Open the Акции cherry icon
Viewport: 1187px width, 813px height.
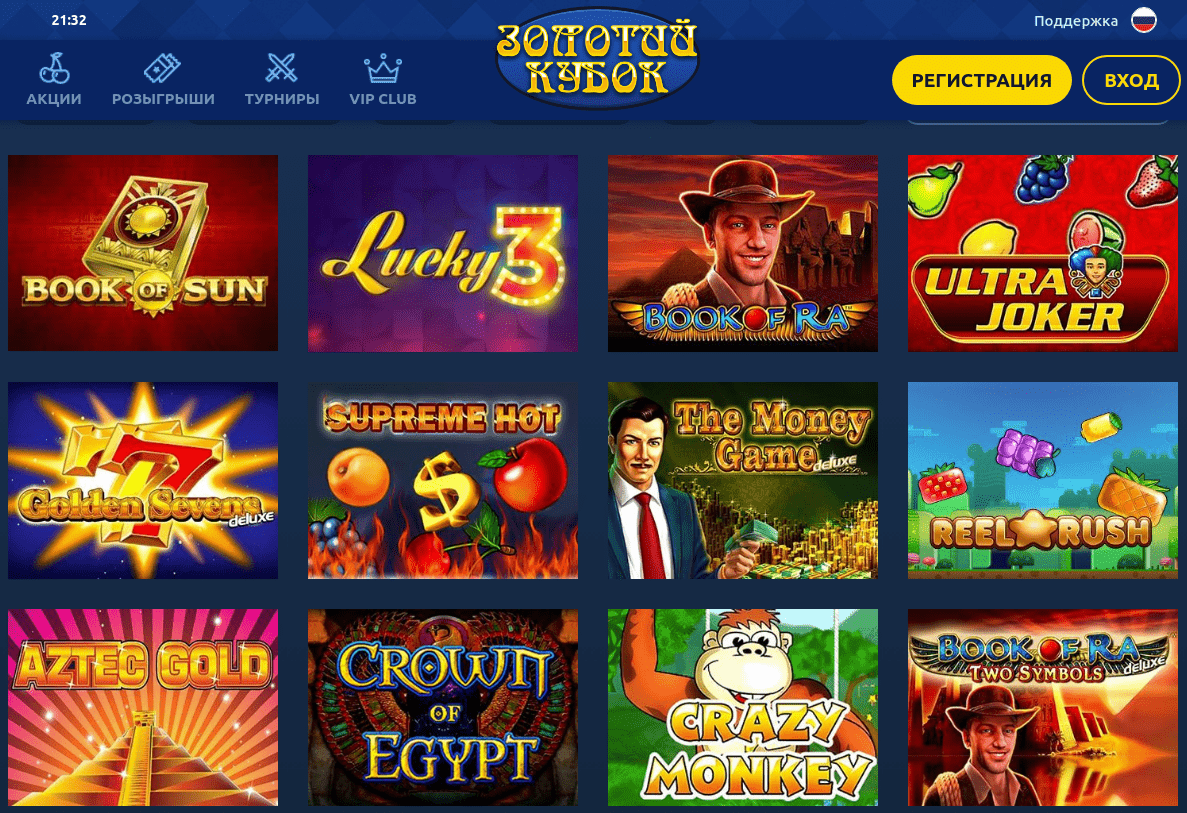tap(54, 69)
